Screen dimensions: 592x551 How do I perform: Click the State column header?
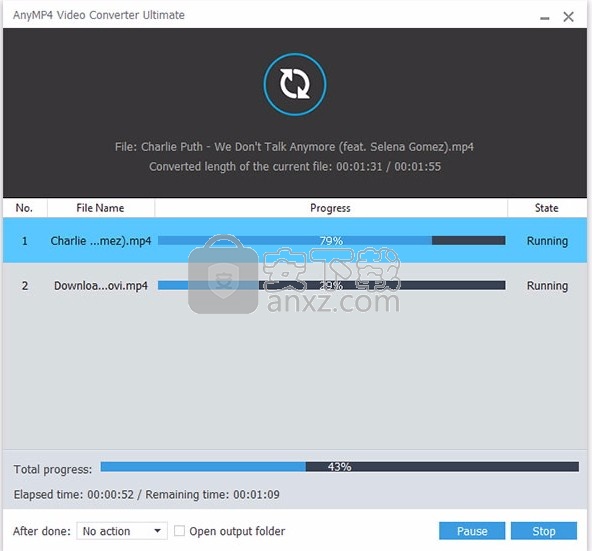click(546, 208)
